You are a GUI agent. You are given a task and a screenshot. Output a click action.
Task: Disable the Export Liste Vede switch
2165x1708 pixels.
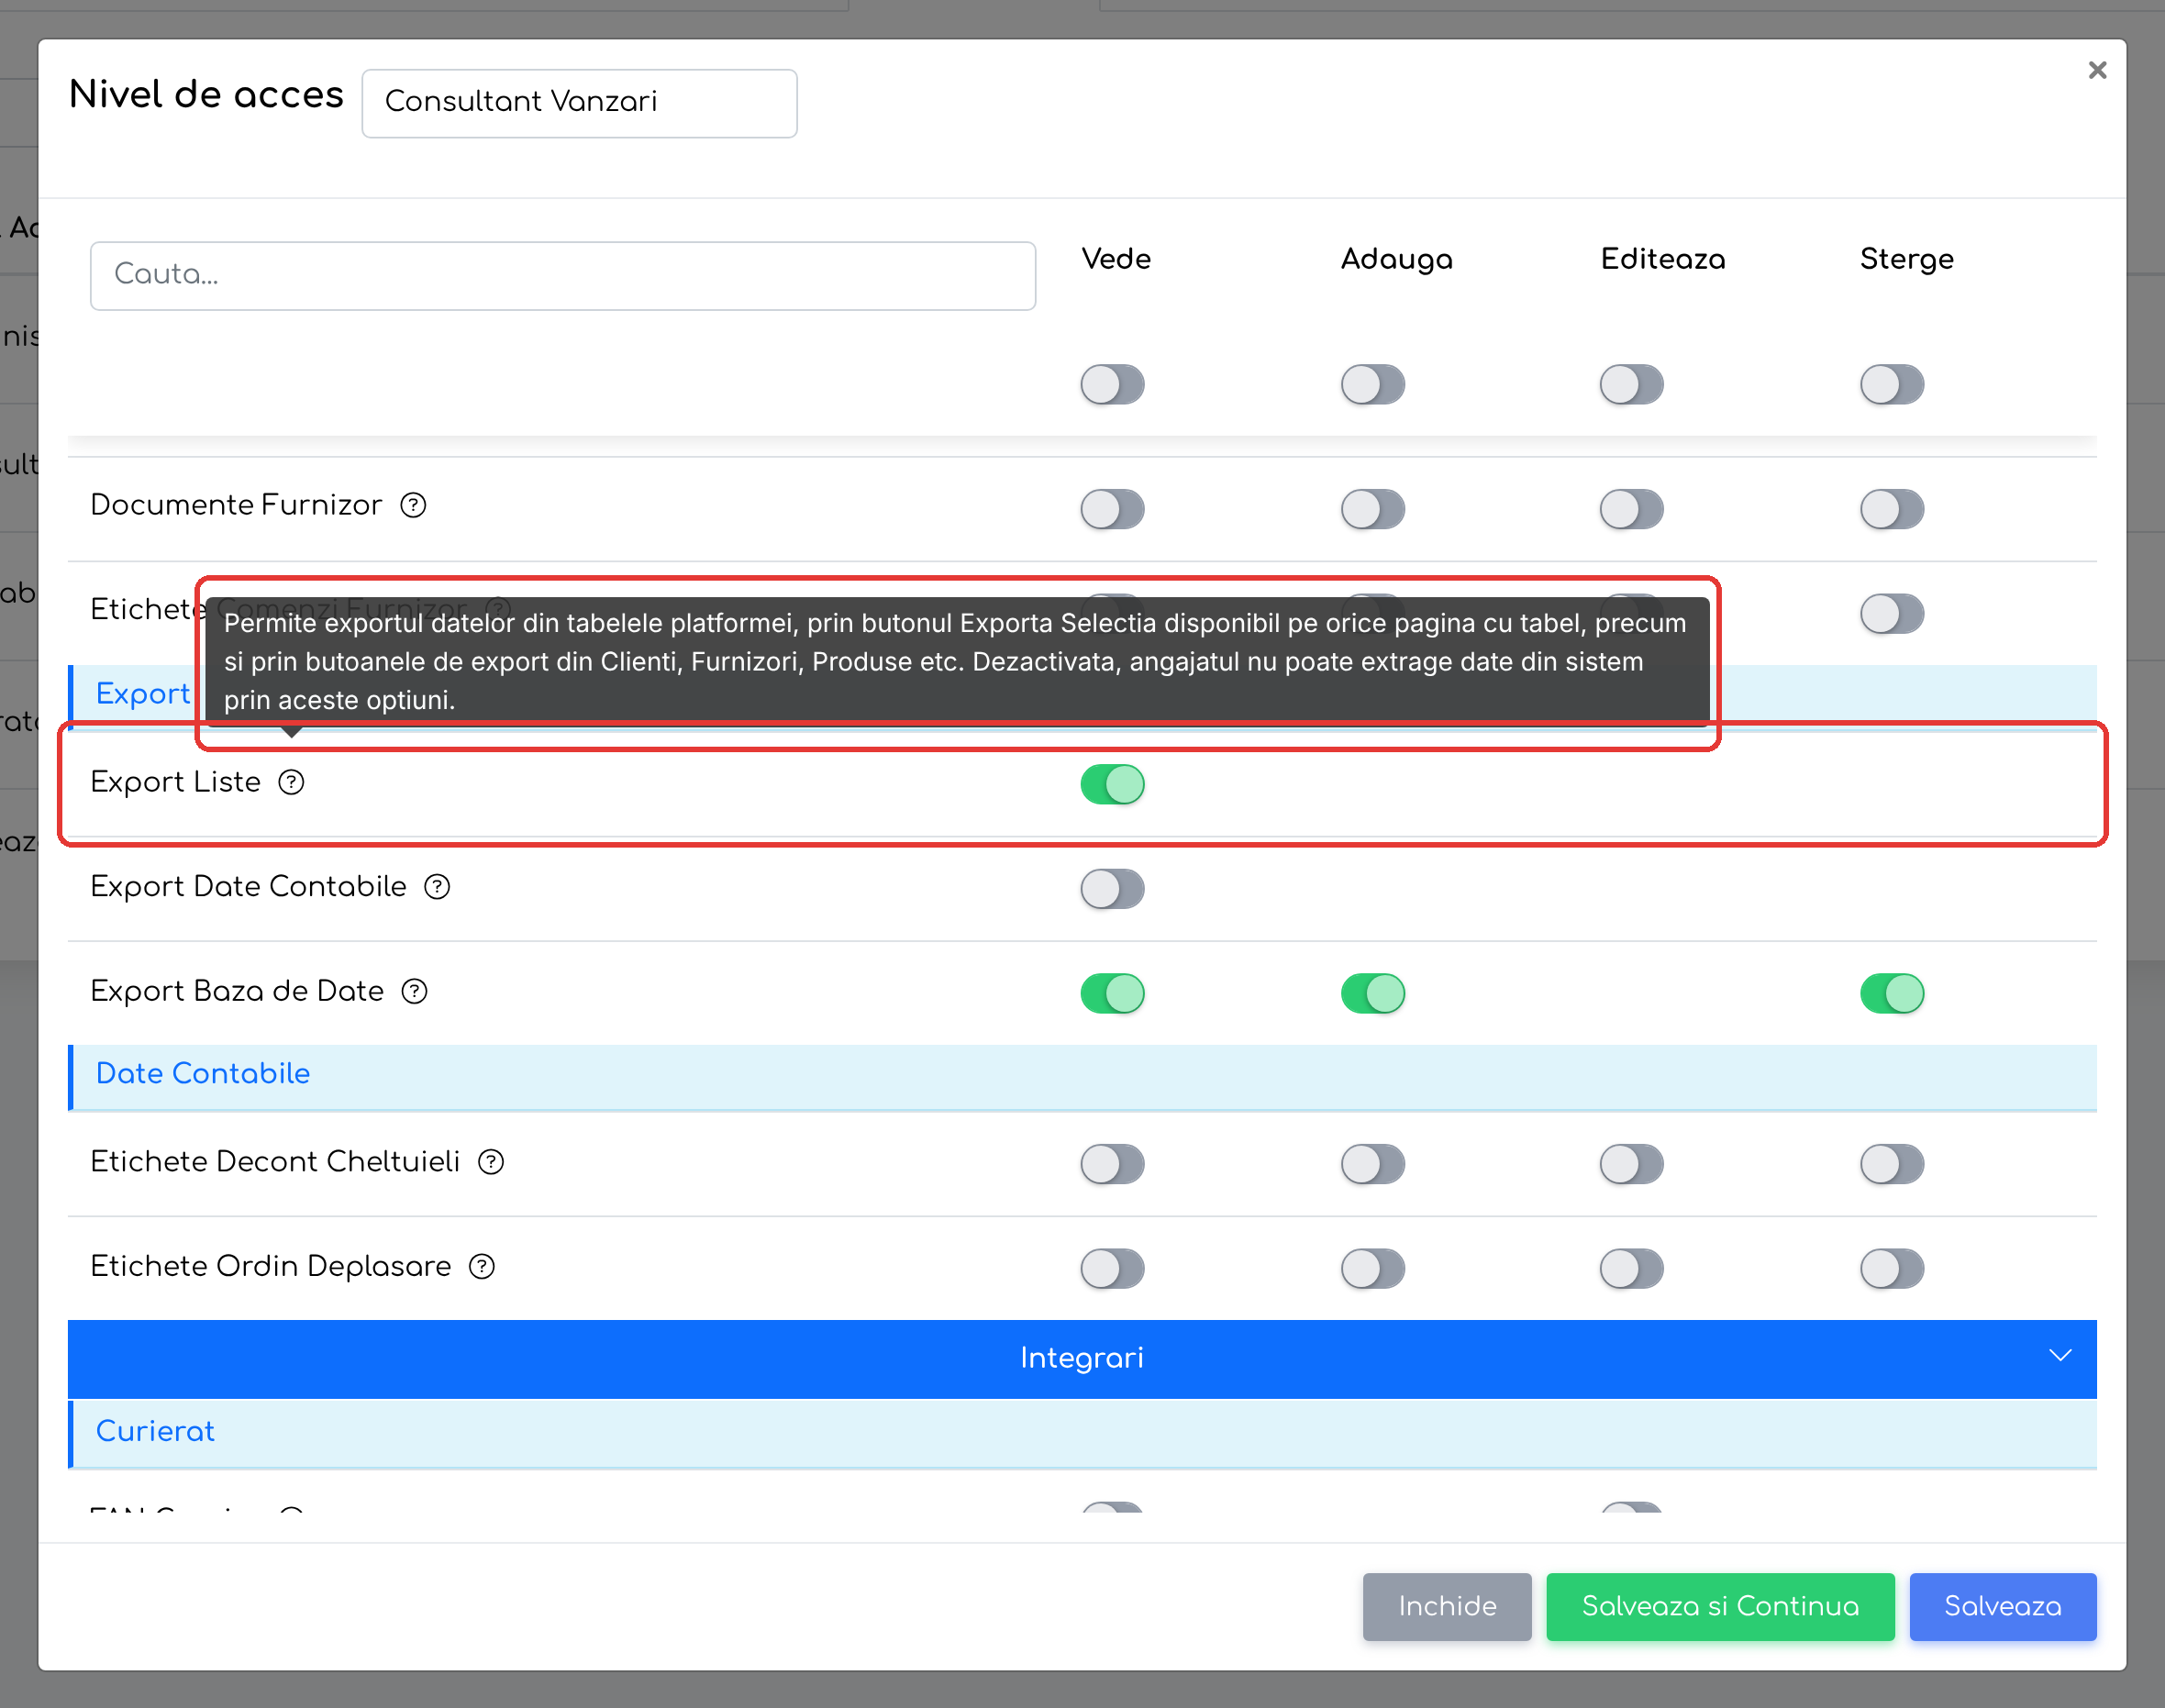[1112, 784]
